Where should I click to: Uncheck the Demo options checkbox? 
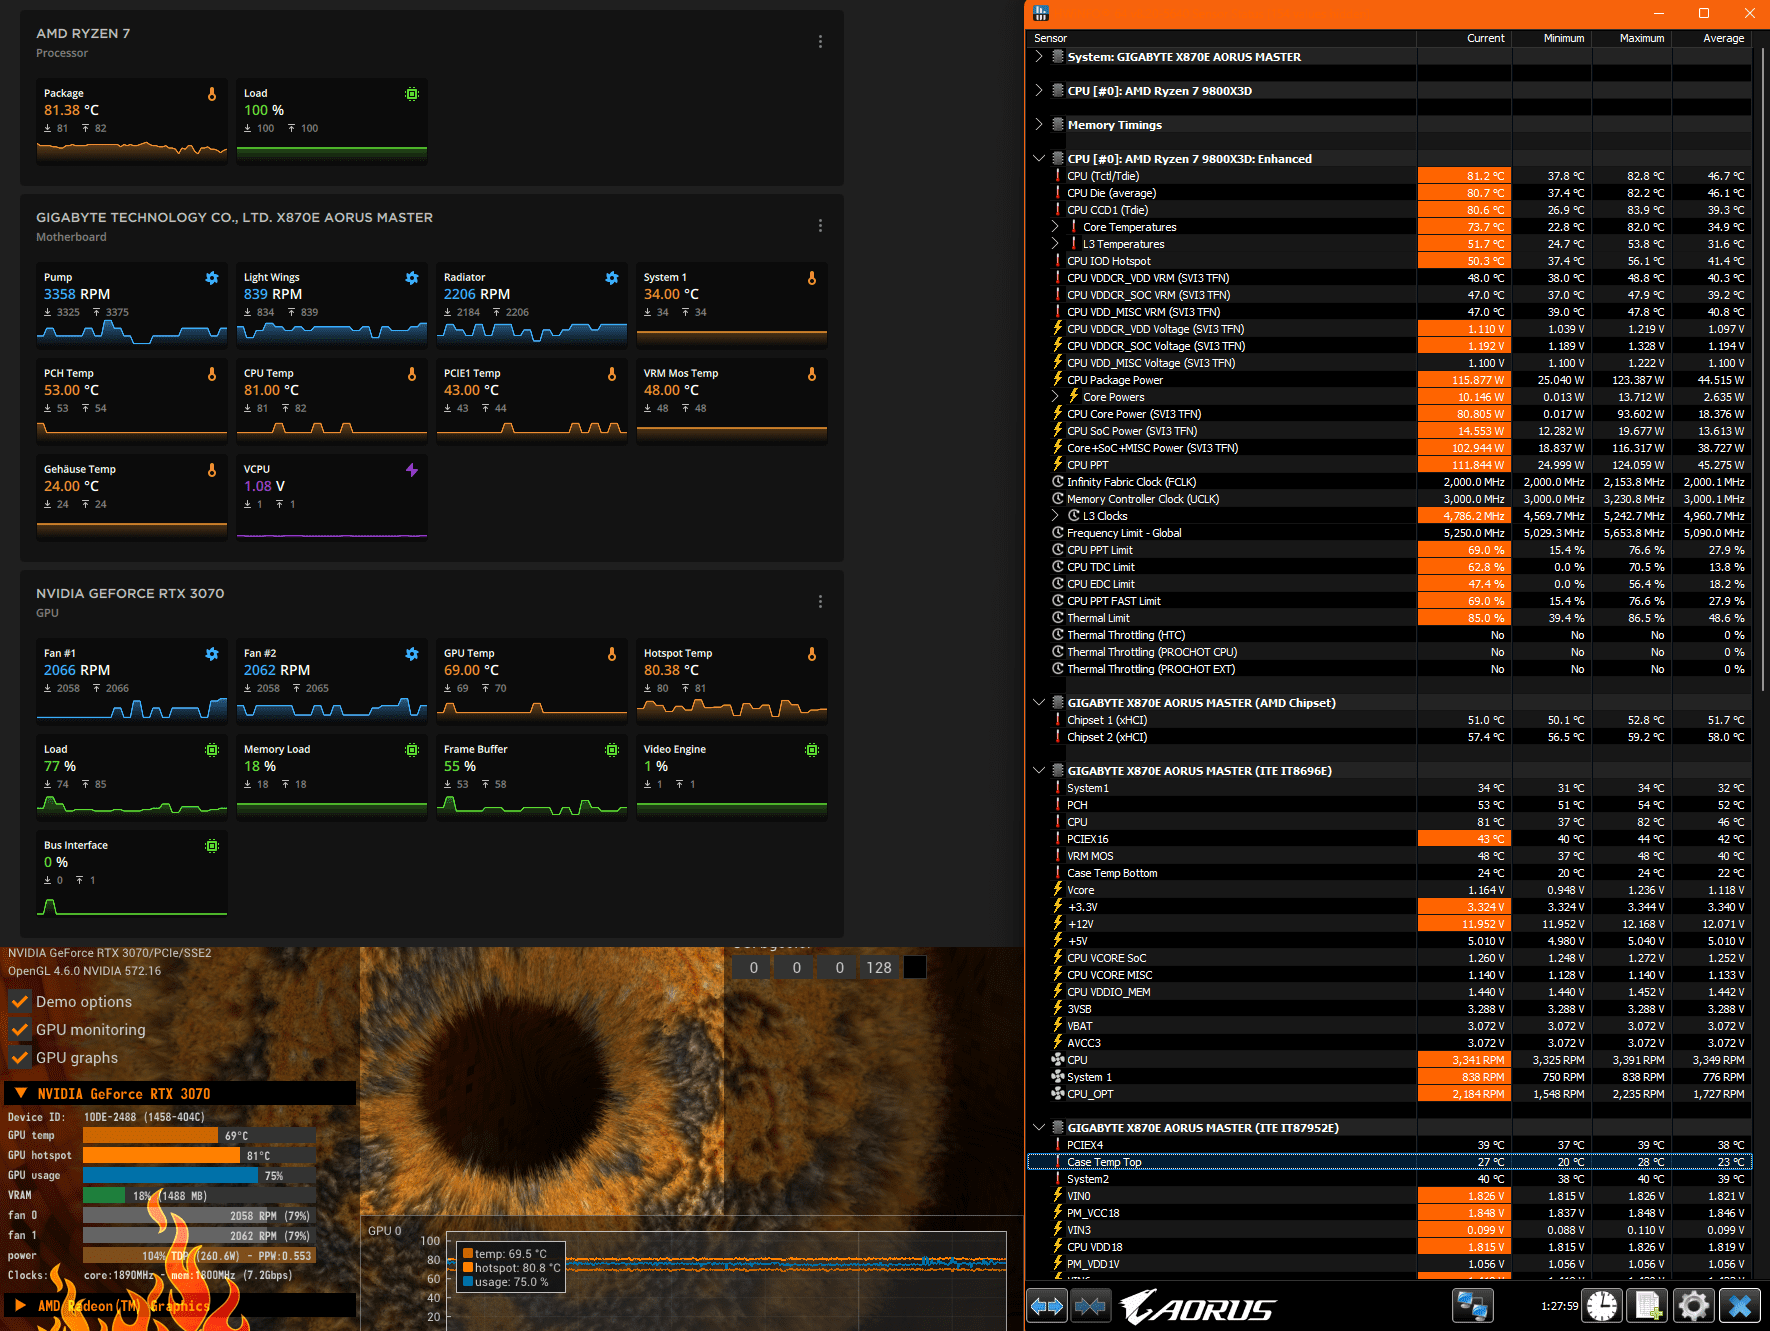click(19, 1001)
